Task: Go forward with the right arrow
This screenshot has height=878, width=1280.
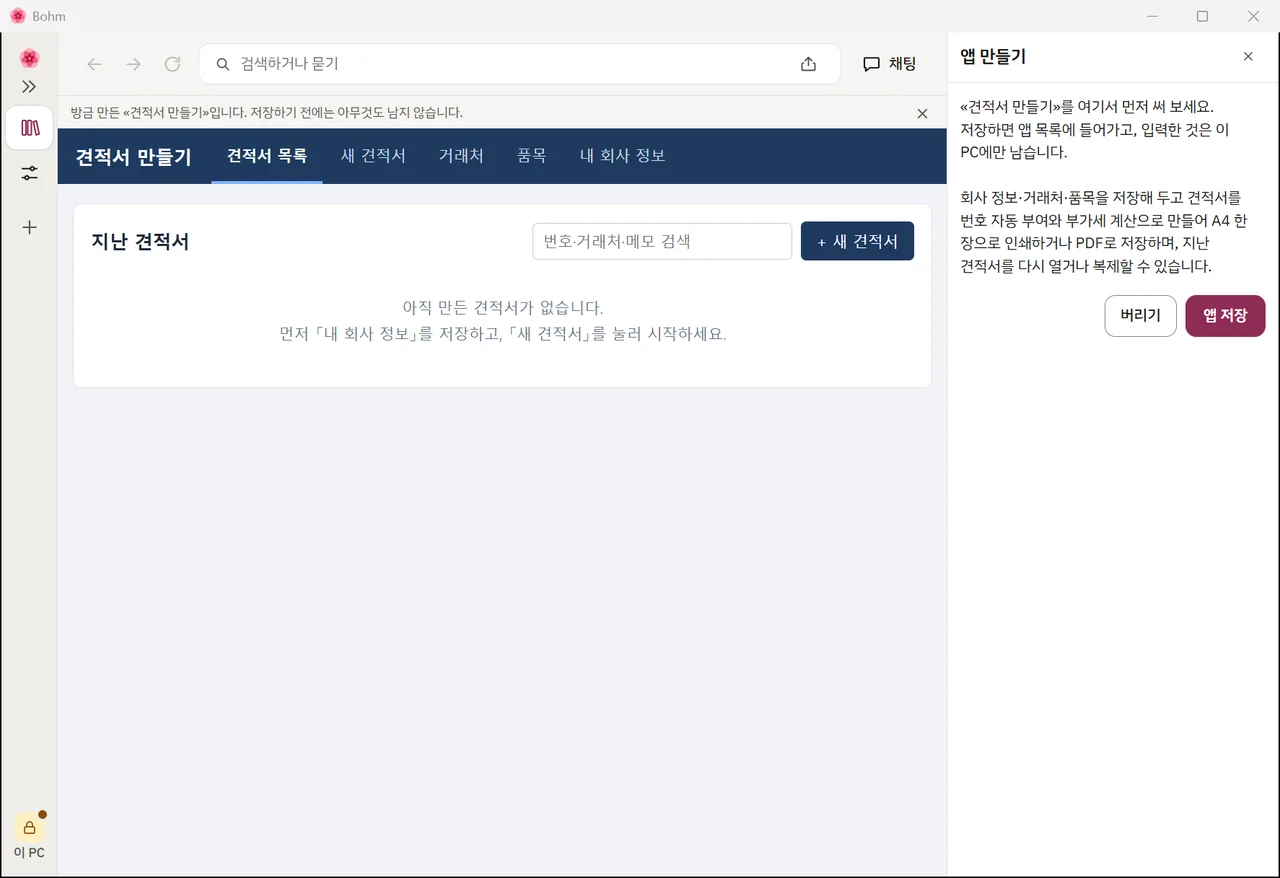Action: (x=133, y=64)
